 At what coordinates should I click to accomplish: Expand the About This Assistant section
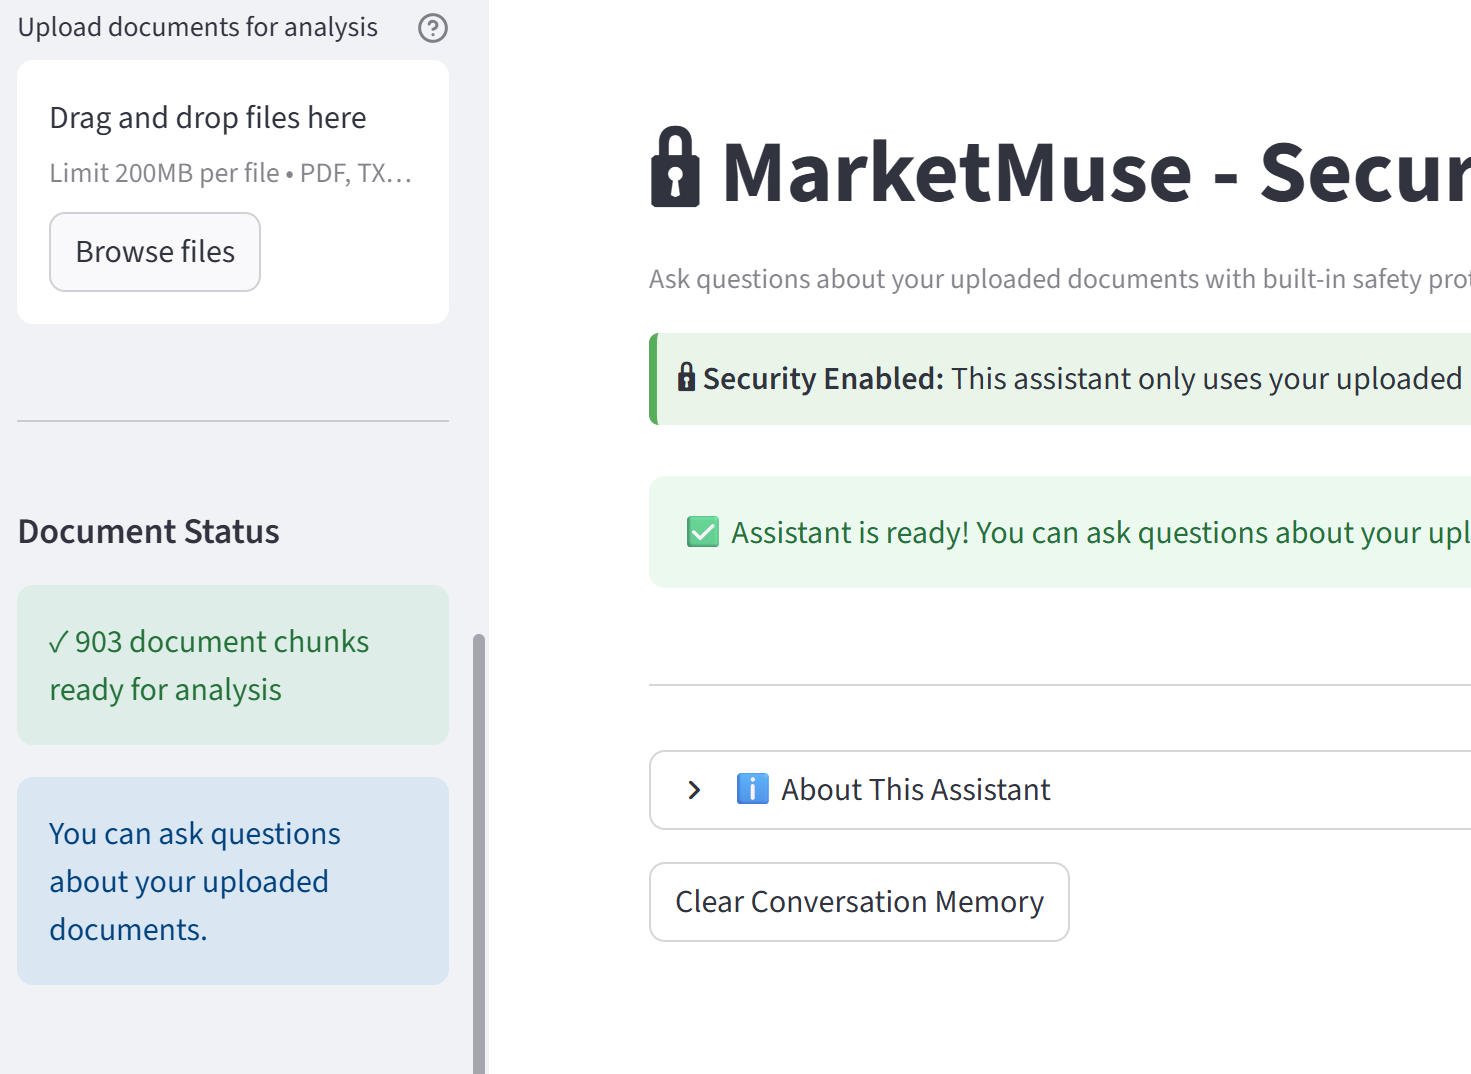pyautogui.click(x=1060, y=790)
